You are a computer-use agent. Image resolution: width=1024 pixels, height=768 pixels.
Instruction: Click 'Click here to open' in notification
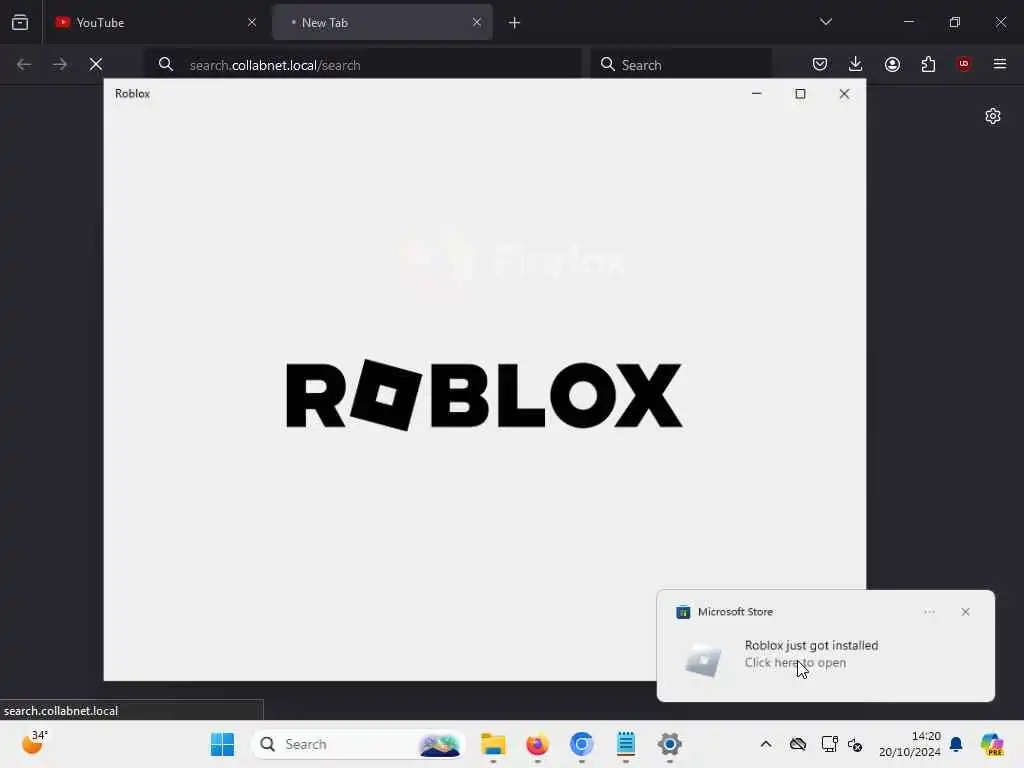(795, 662)
